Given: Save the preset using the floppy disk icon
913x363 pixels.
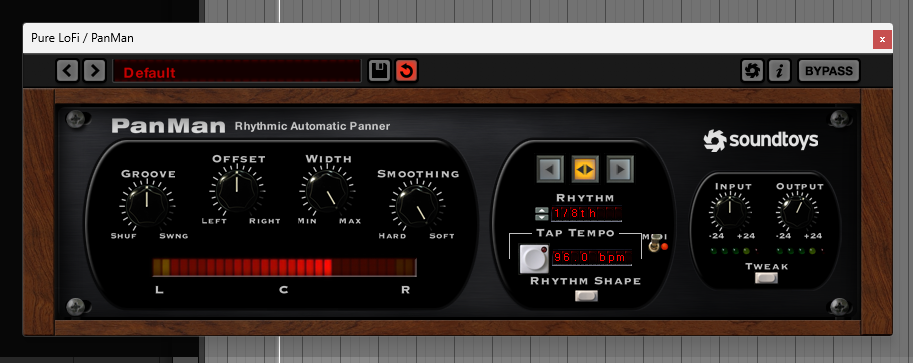Looking at the screenshot, I should [380, 71].
